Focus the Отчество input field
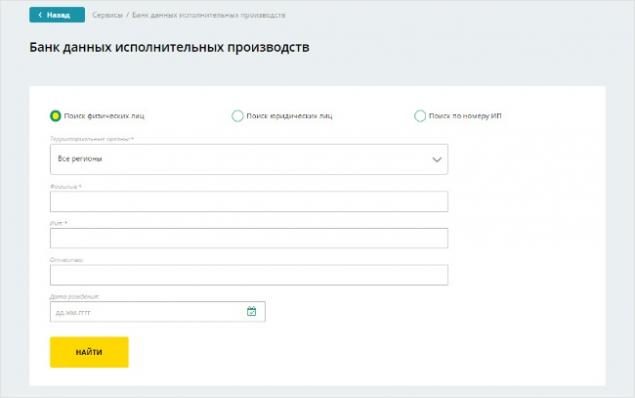This screenshot has height=398, width=635. click(249, 275)
